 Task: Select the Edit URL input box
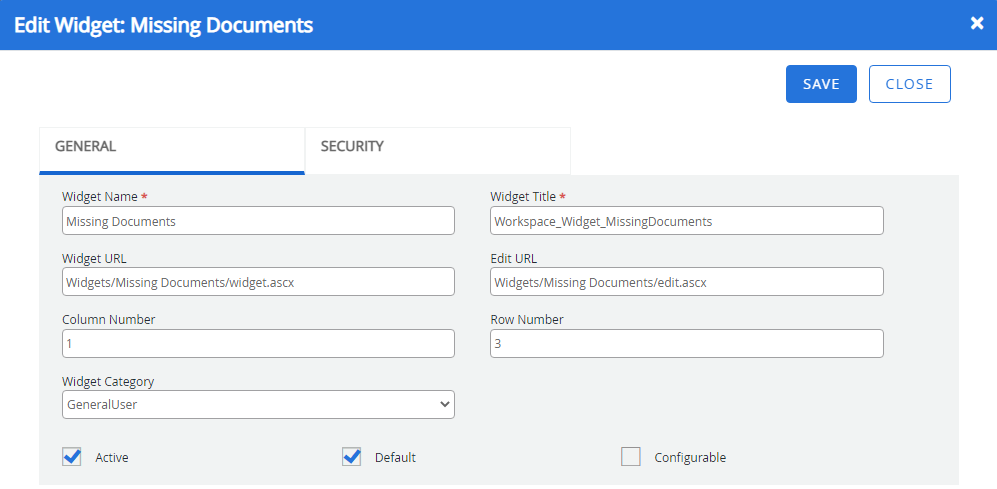click(686, 282)
